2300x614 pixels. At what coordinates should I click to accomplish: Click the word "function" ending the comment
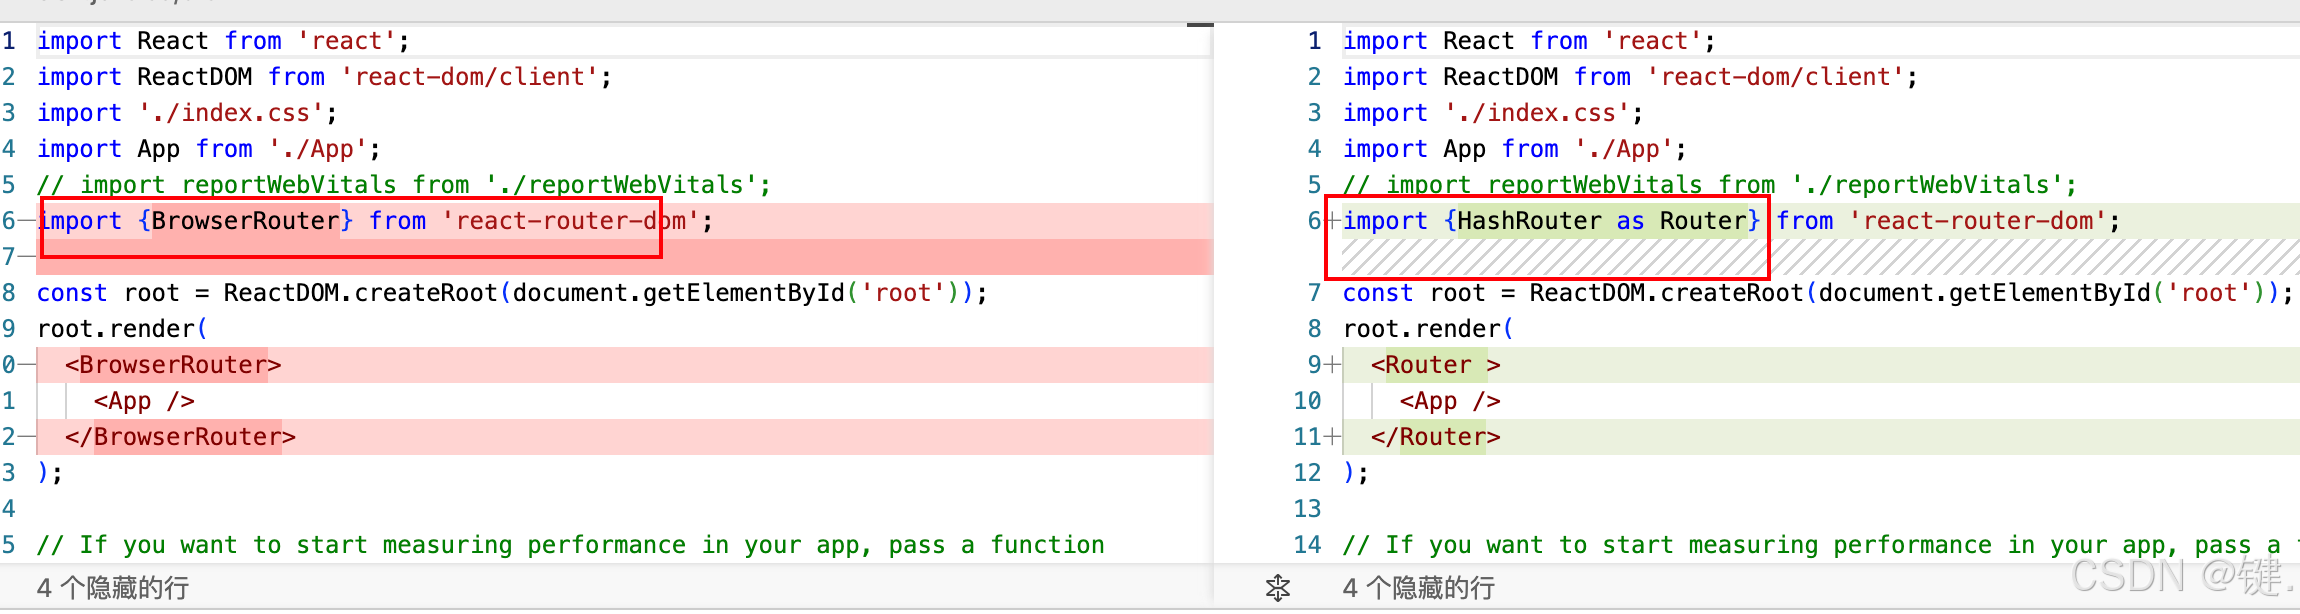(1047, 545)
